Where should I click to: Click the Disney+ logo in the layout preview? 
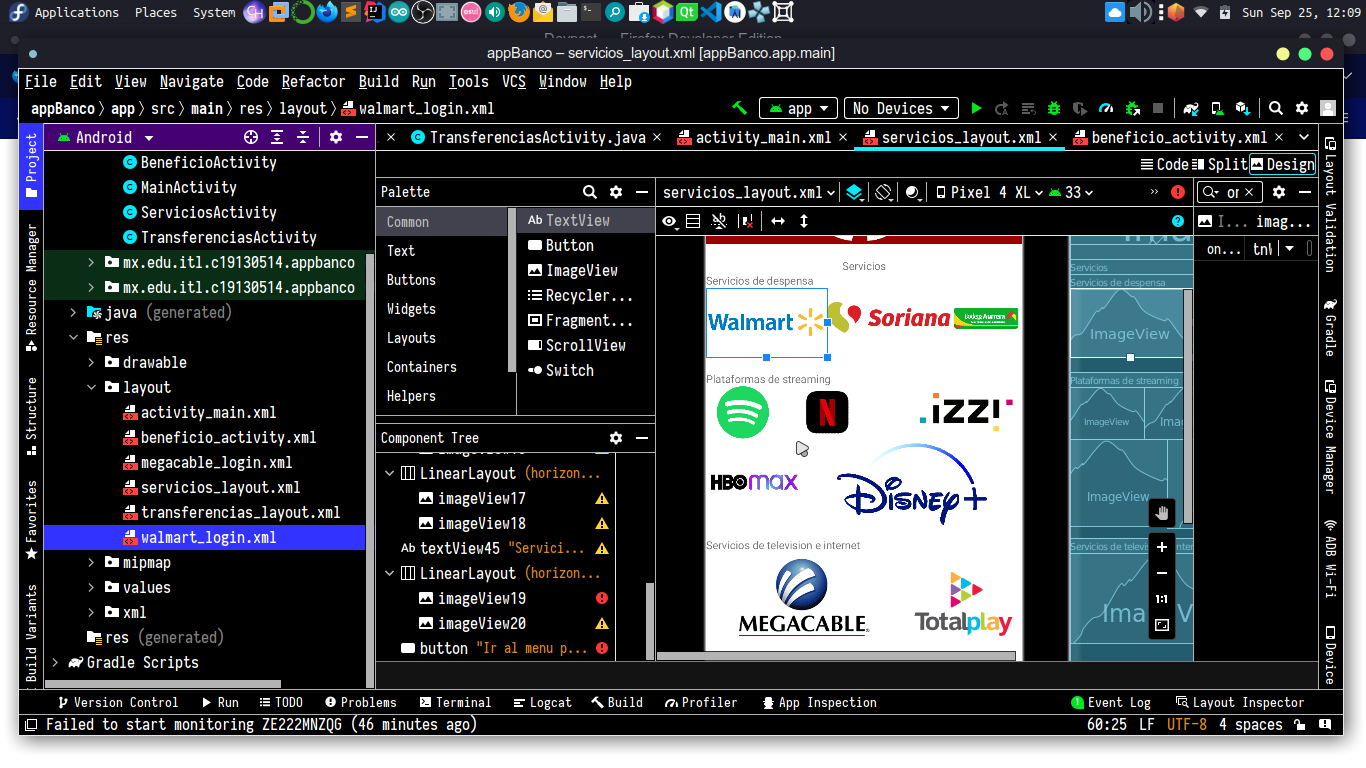point(912,483)
